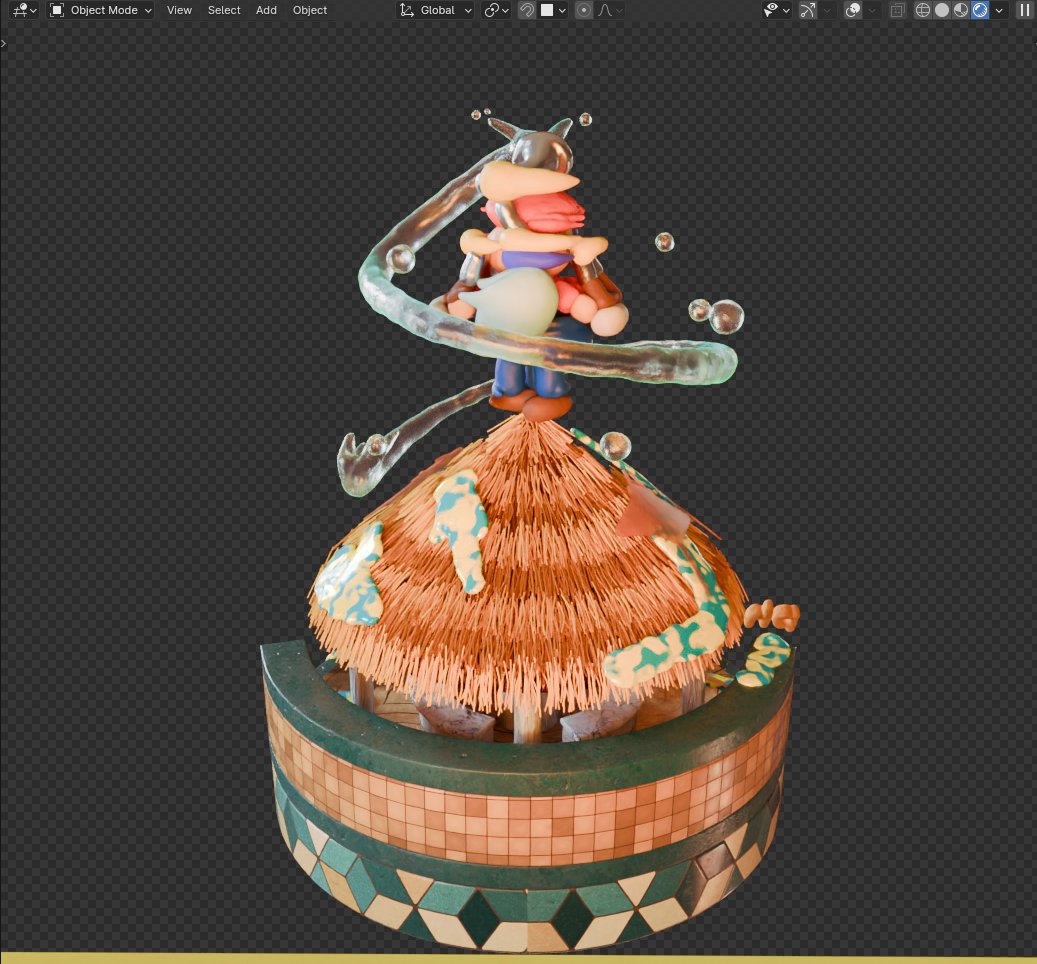Open the View menu
Screen dimensions: 1037x964
[179, 10]
